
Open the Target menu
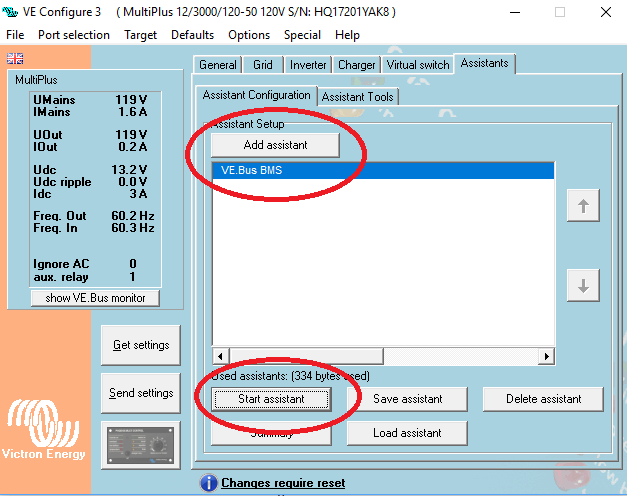point(140,35)
